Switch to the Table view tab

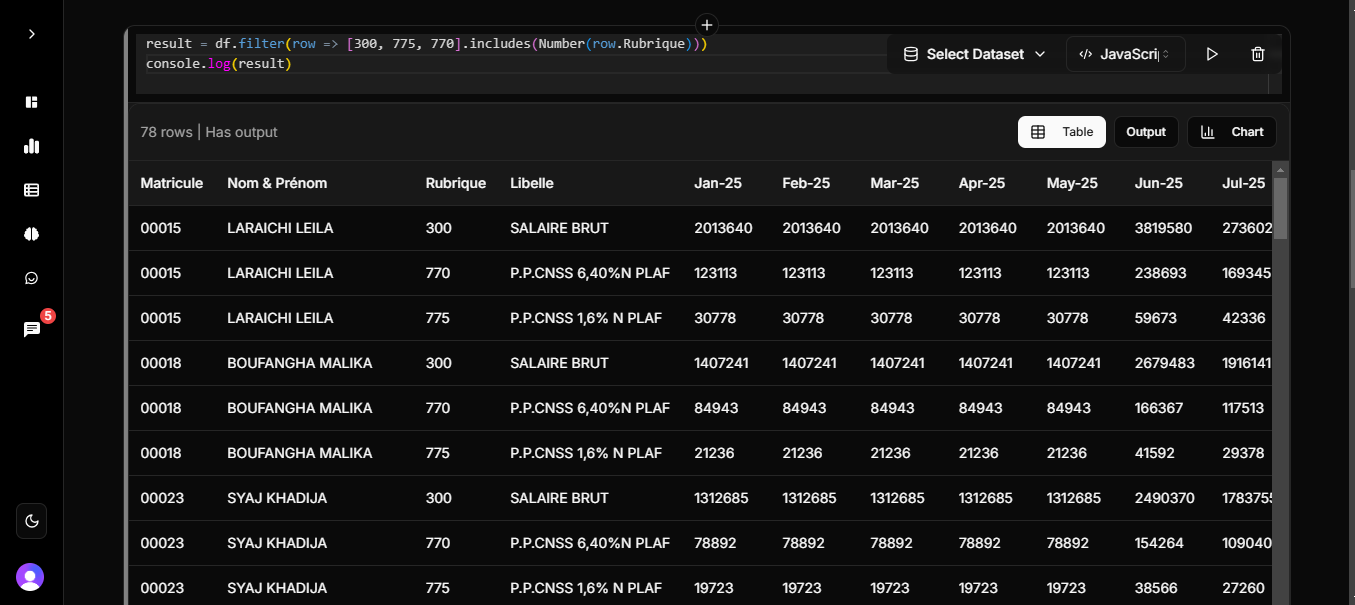(1062, 132)
